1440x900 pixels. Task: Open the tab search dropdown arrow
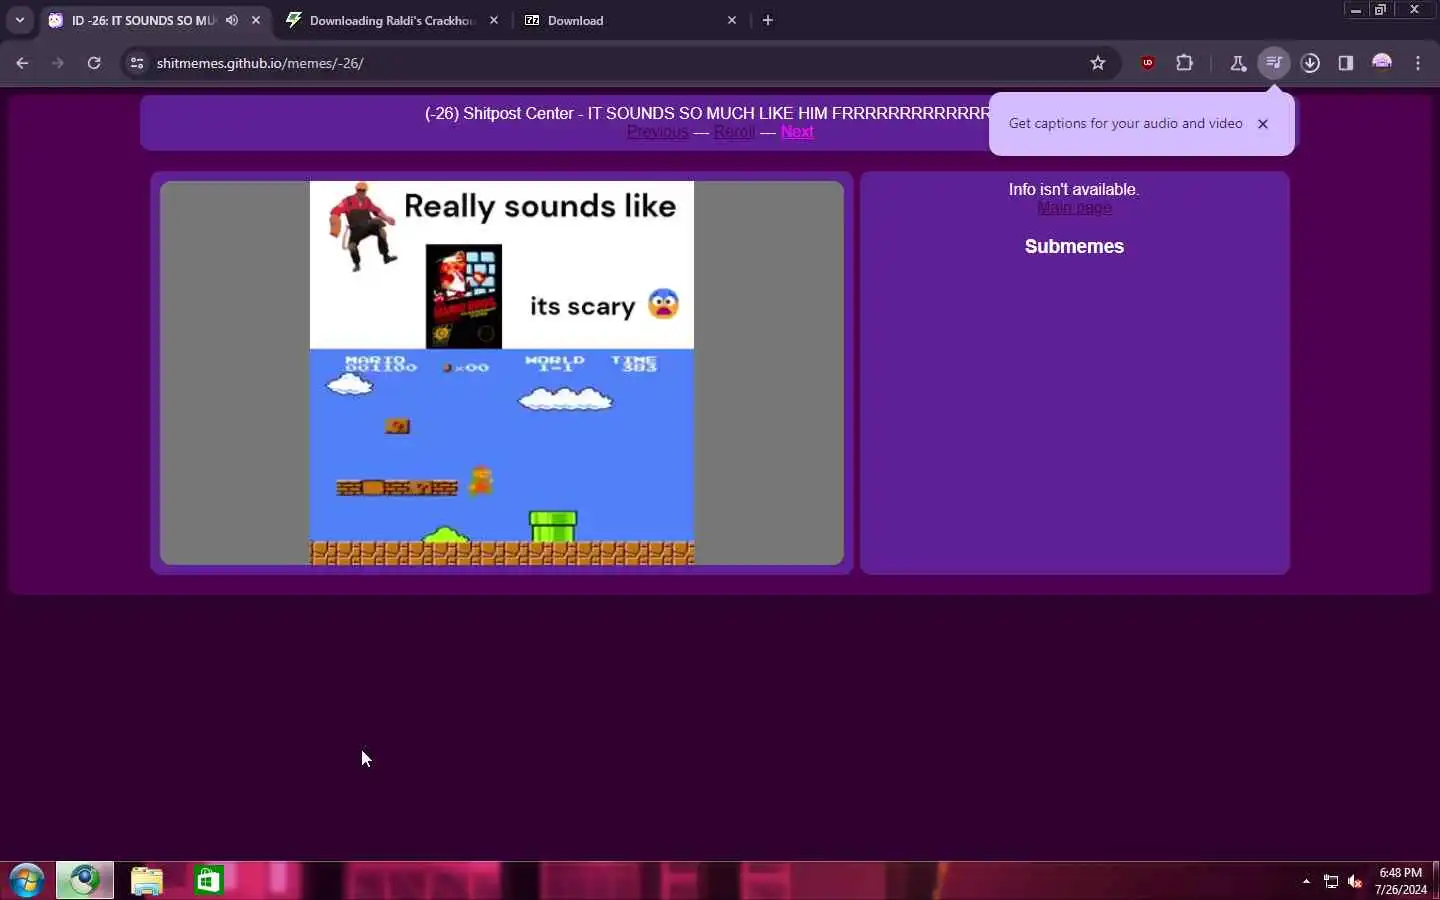click(20, 20)
